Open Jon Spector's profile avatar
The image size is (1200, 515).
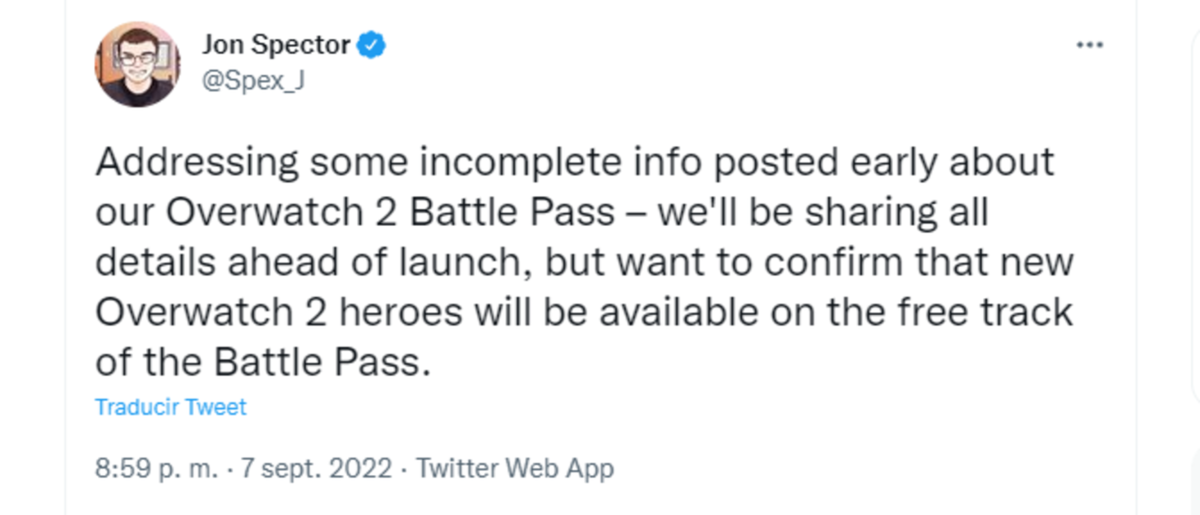pos(138,64)
